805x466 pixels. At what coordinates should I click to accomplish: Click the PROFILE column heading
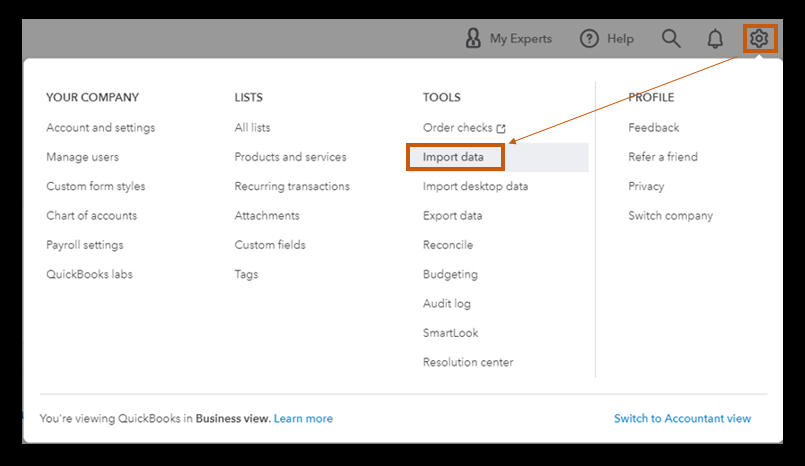tap(651, 97)
